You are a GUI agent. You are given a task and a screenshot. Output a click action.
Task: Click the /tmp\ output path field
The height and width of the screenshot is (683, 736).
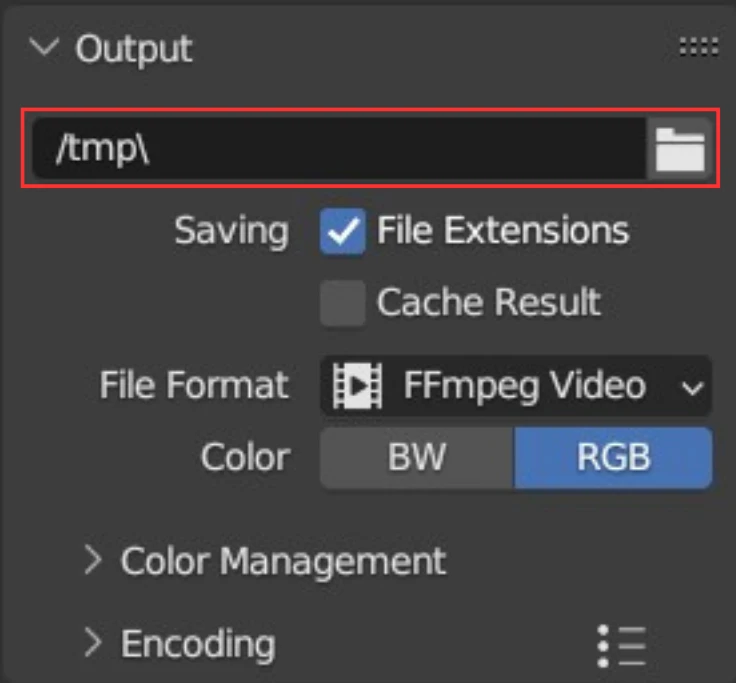pos(339,149)
